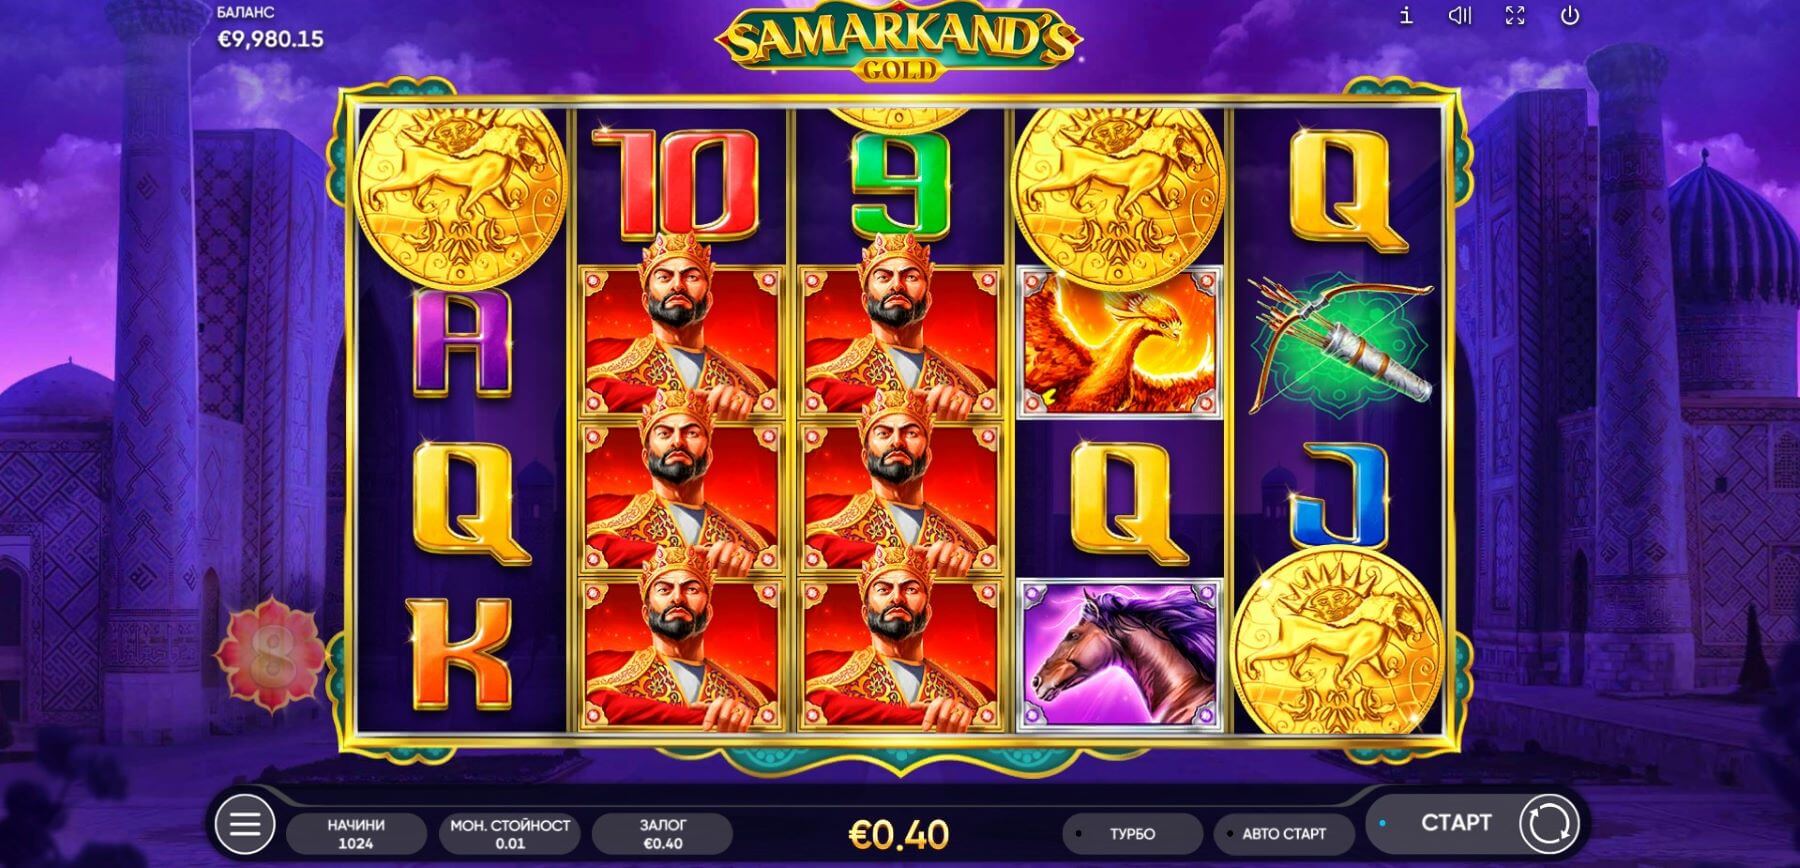Click the circular spin arrows icon

click(x=1548, y=824)
